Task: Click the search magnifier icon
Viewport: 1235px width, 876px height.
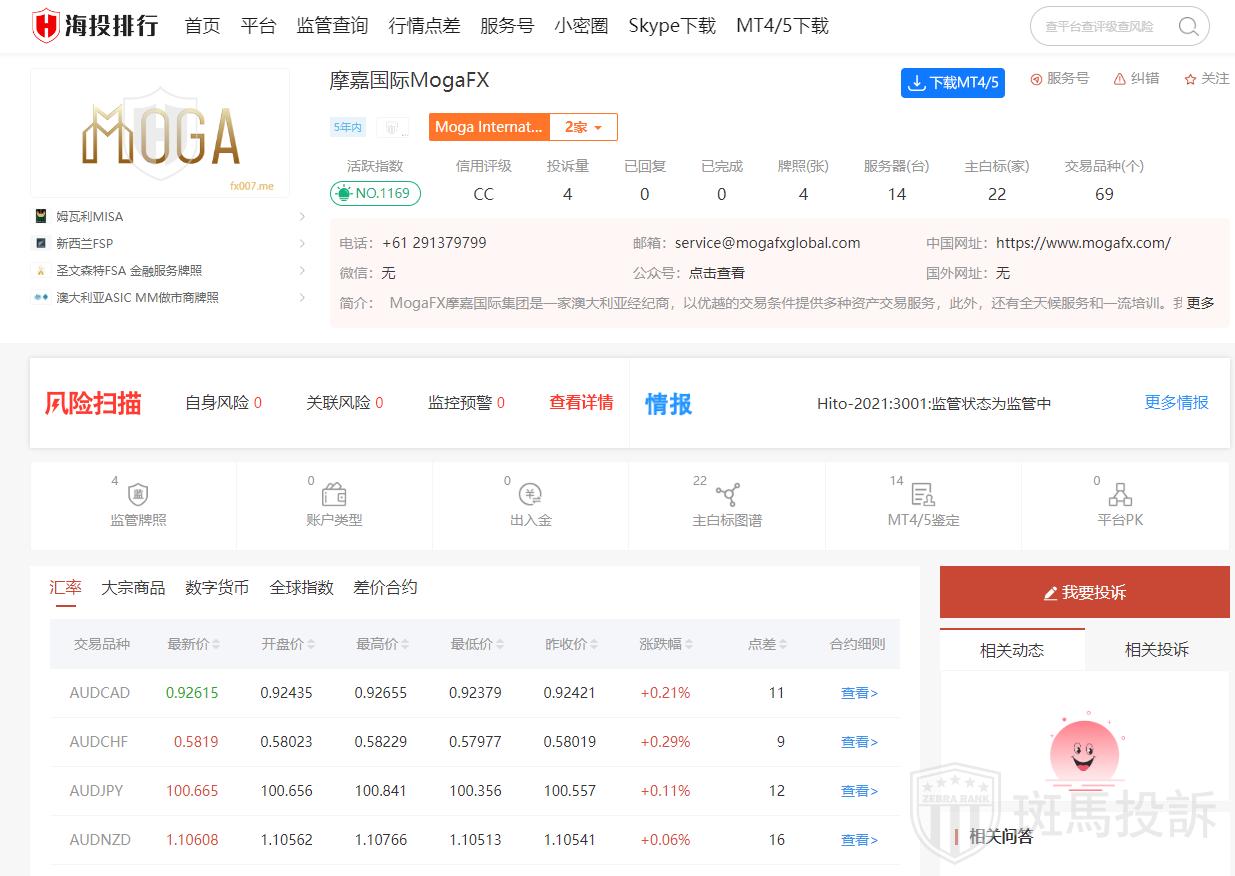Action: (x=1188, y=27)
